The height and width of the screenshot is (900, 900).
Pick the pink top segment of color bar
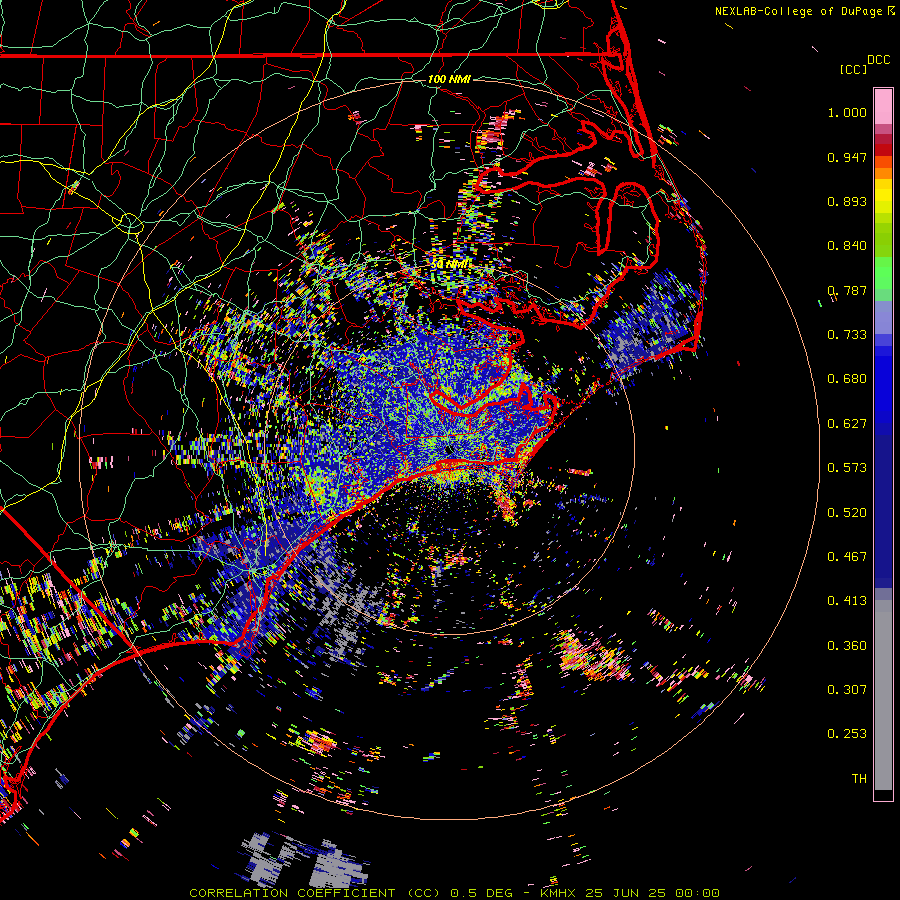883,107
